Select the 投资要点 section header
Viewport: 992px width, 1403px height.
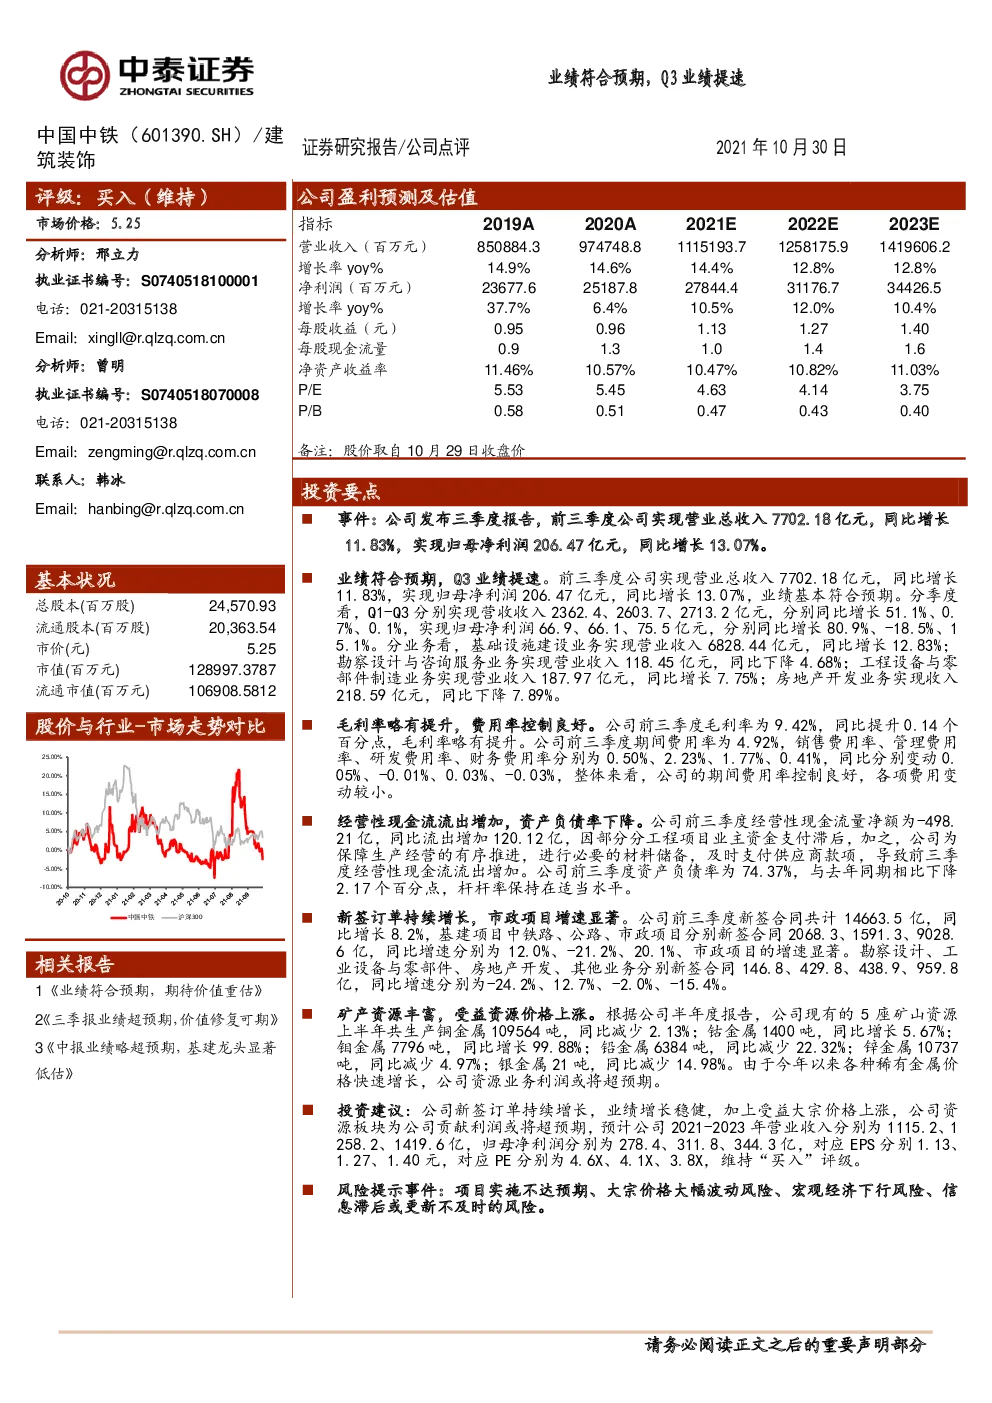(x=340, y=491)
